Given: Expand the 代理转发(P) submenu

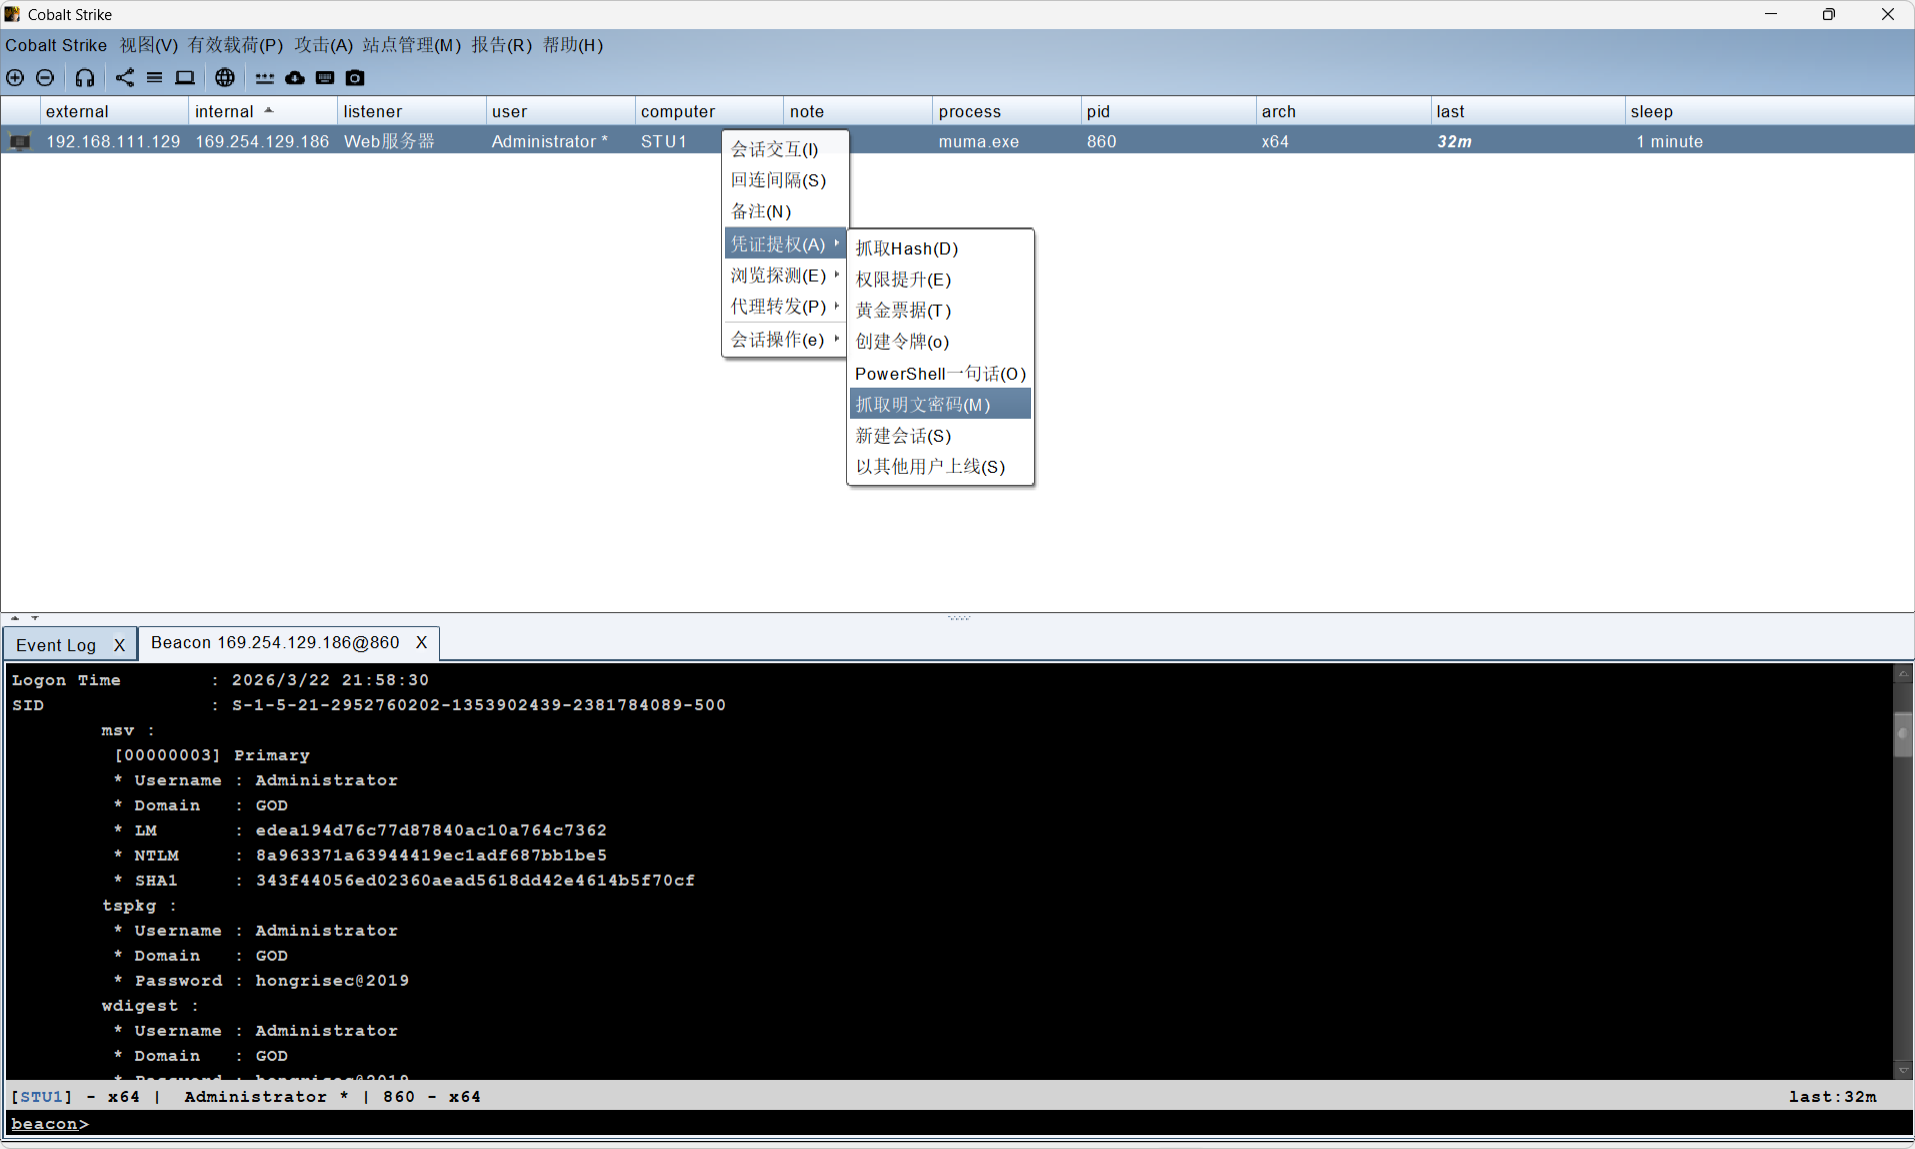Looking at the screenshot, I should [785, 306].
